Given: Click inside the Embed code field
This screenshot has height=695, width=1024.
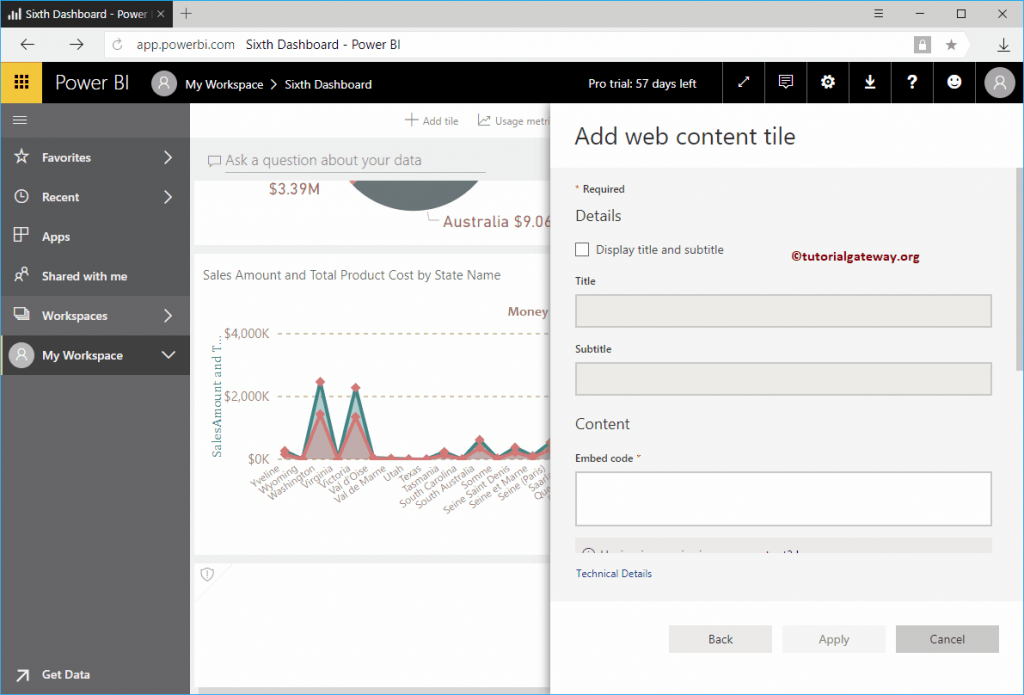Looking at the screenshot, I should pos(783,498).
